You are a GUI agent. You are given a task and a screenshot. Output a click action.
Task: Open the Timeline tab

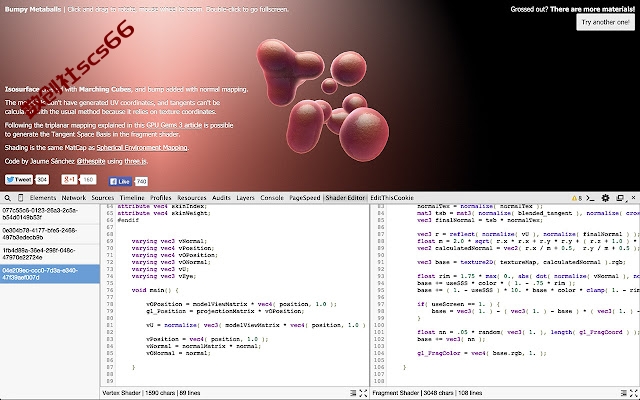tap(132, 198)
